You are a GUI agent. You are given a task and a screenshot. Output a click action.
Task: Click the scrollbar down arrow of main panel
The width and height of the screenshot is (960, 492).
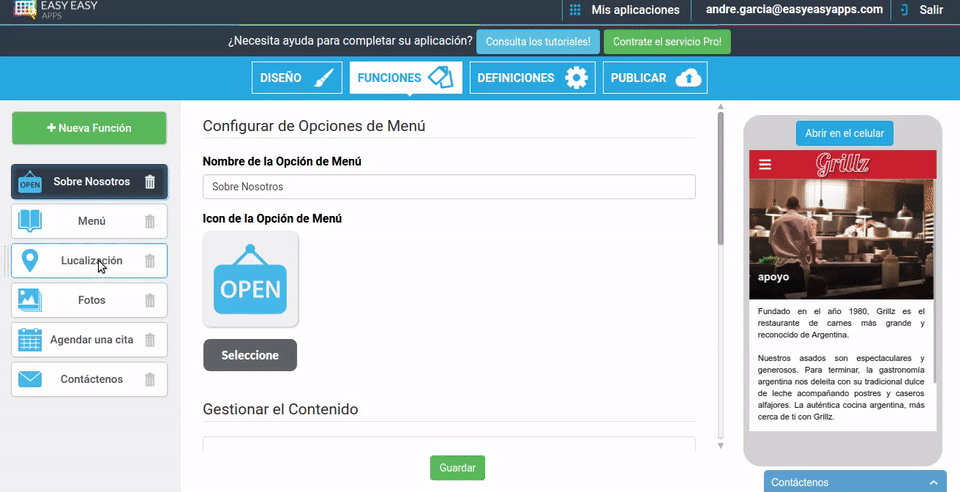[x=721, y=445]
